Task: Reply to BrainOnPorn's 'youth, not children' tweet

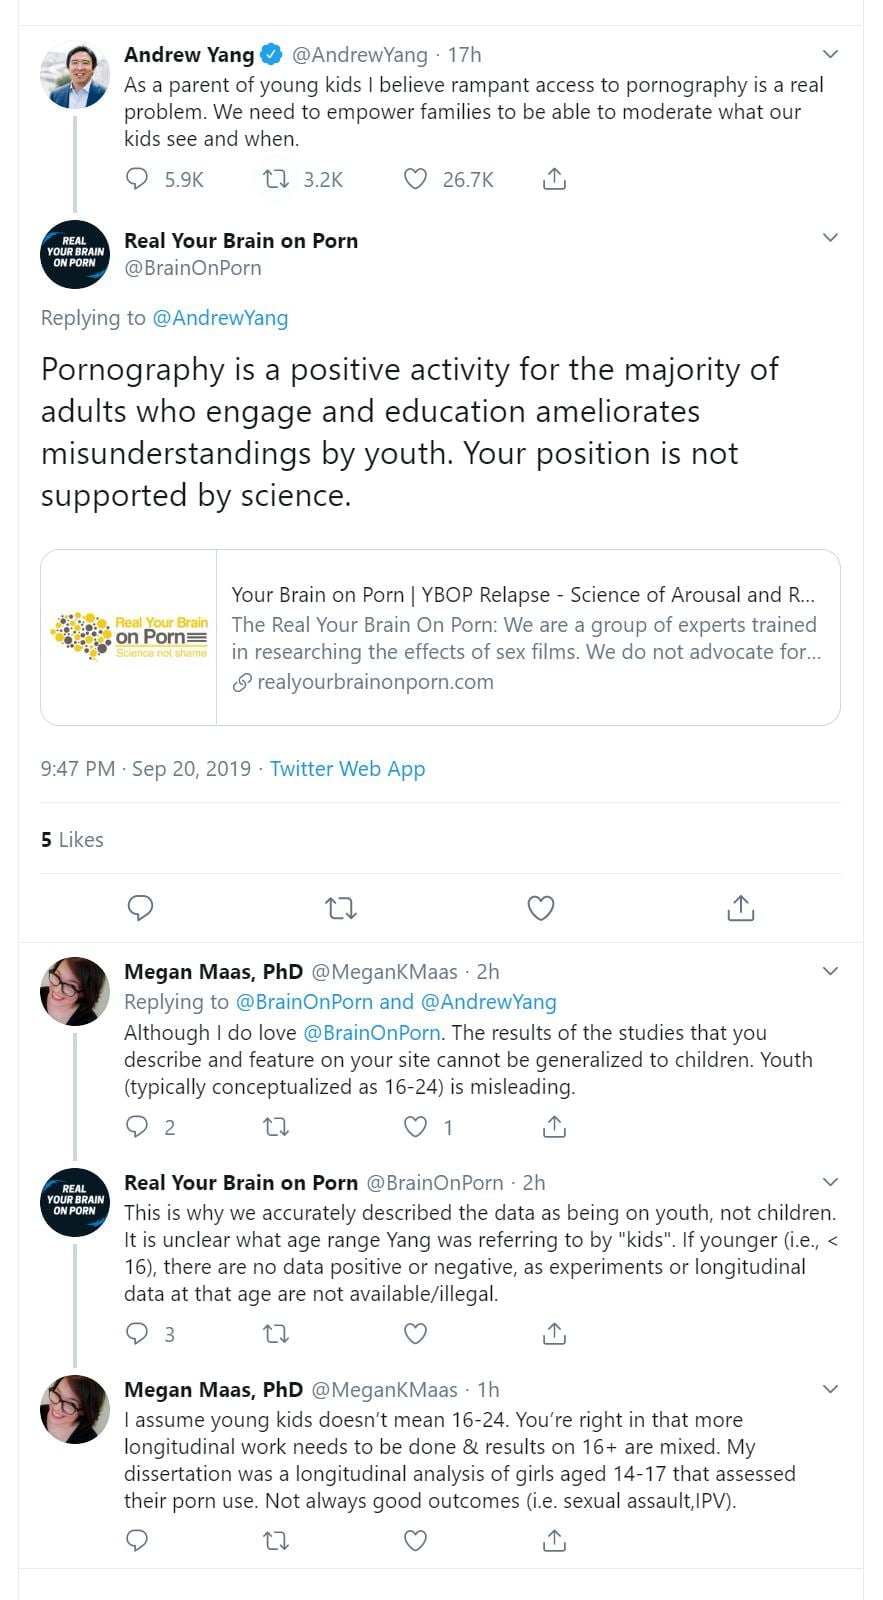Action: click(138, 1334)
